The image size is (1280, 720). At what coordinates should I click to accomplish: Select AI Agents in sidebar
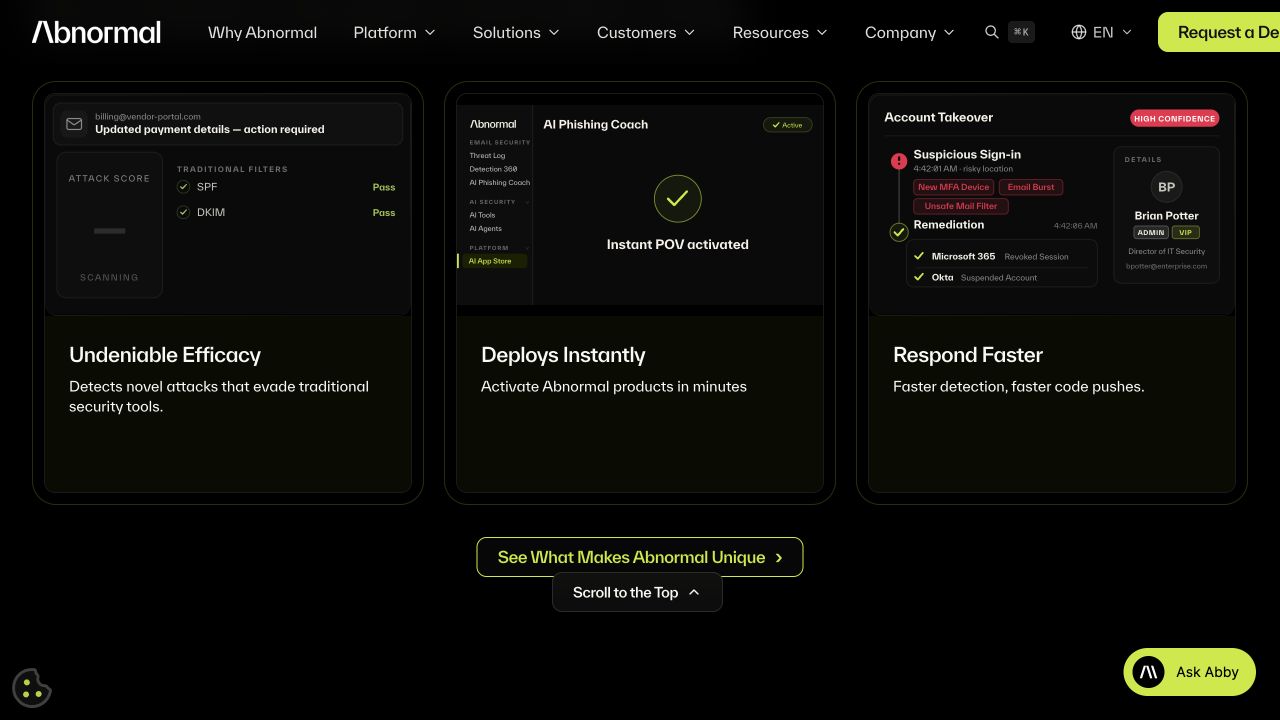(x=485, y=229)
